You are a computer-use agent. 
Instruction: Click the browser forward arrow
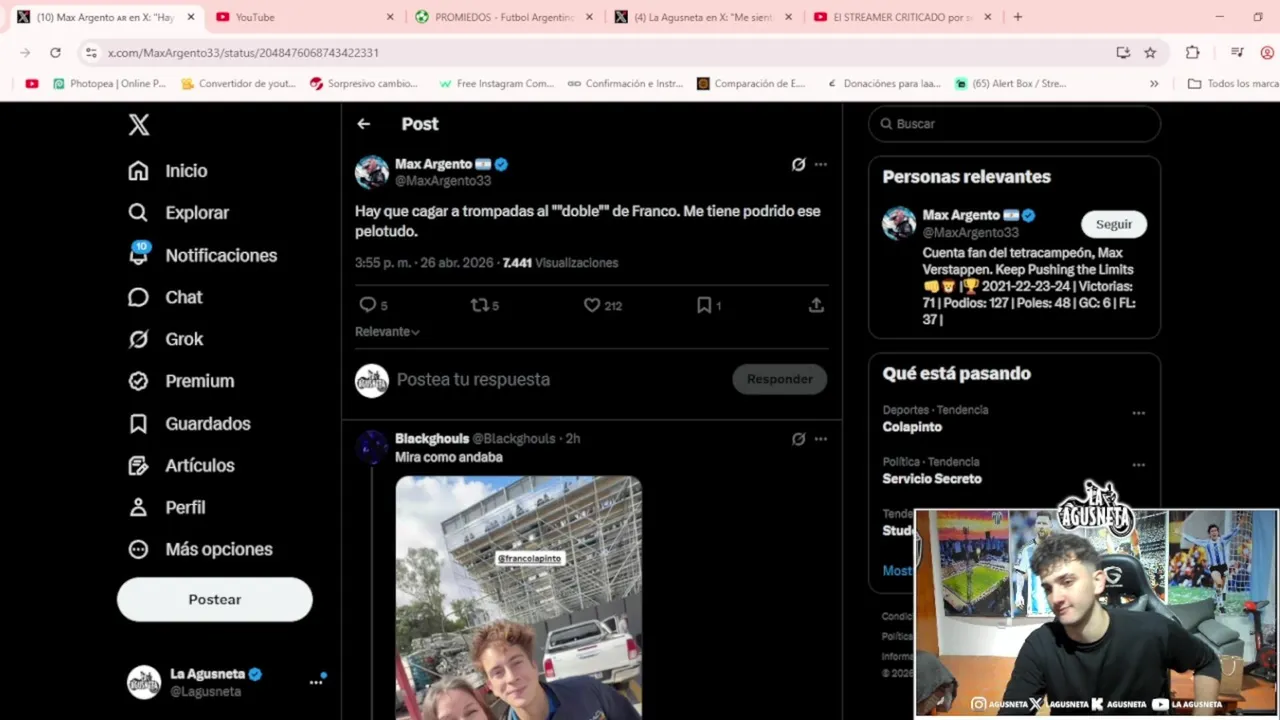pyautogui.click(x=25, y=53)
